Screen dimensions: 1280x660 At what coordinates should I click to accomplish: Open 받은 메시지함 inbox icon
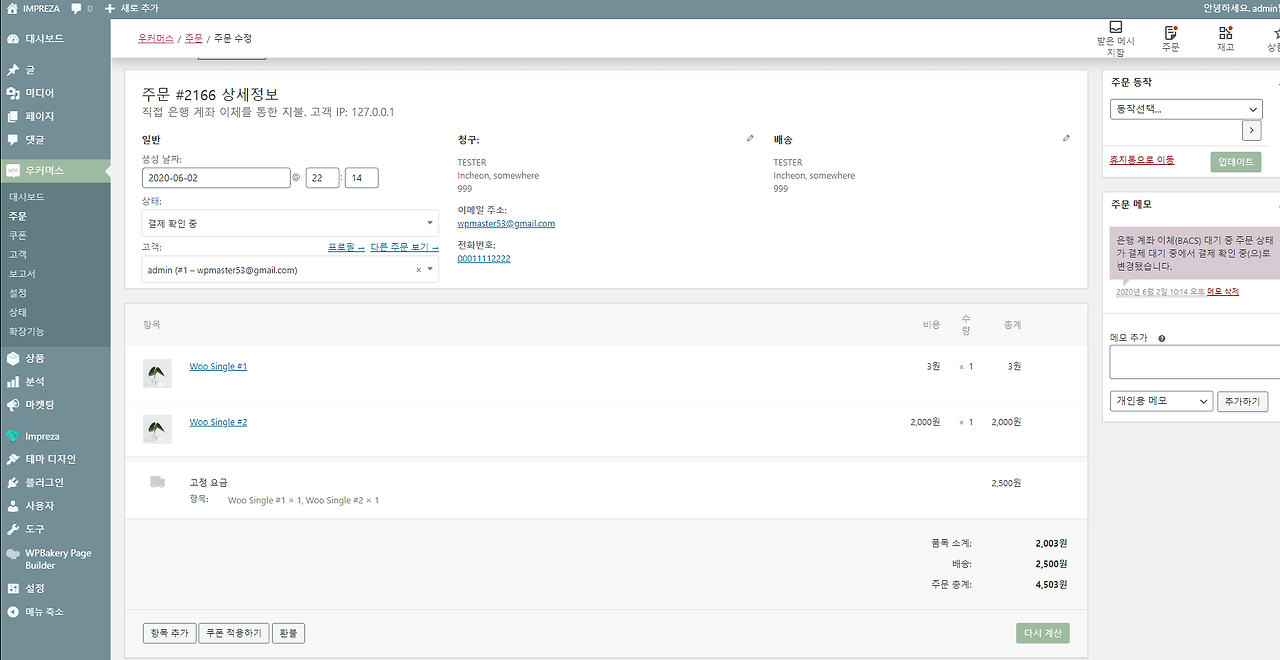[1115, 38]
